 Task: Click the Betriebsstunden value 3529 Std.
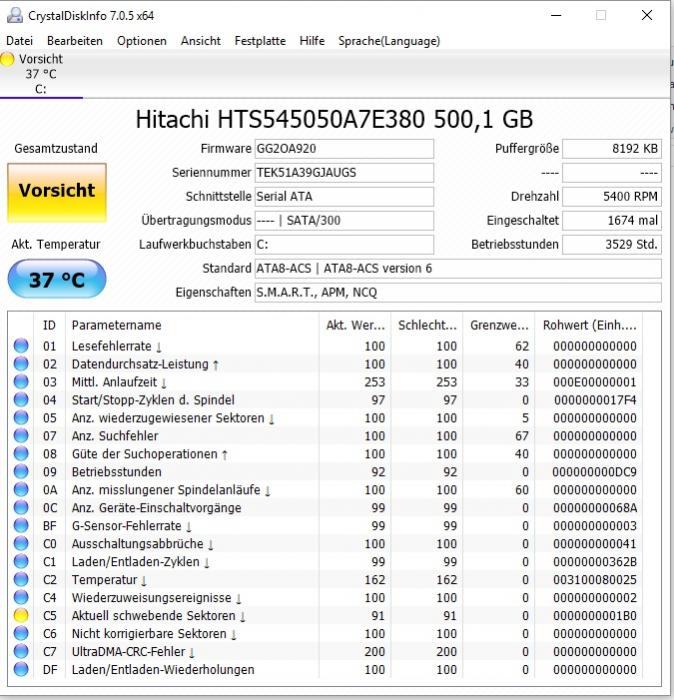(x=612, y=245)
